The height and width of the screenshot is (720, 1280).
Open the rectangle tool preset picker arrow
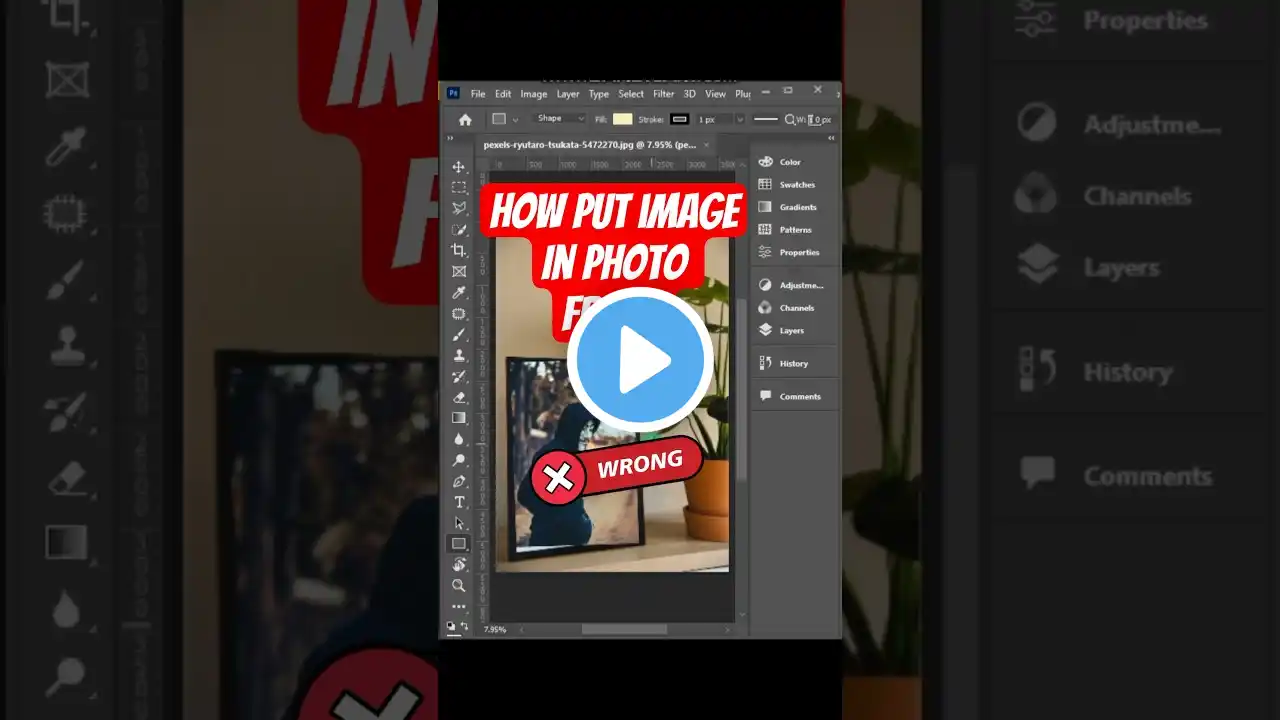pyautogui.click(x=516, y=119)
